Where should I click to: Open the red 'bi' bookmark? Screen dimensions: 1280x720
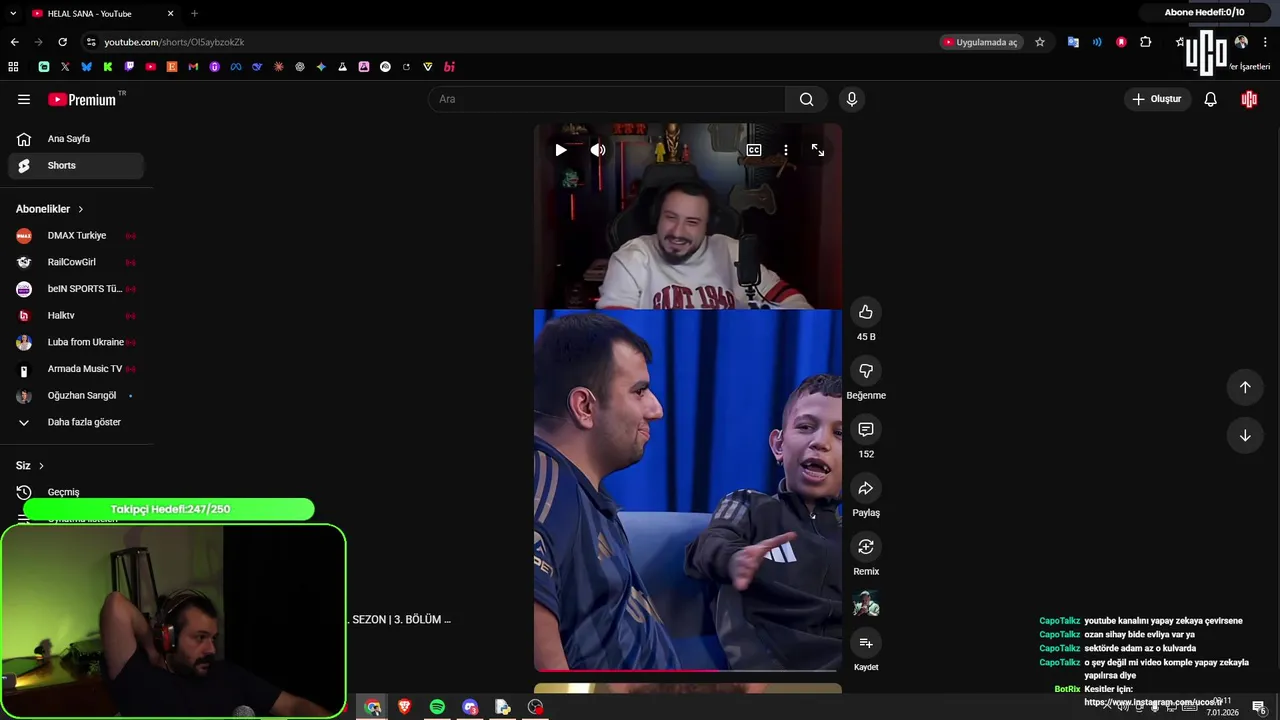coord(449,67)
